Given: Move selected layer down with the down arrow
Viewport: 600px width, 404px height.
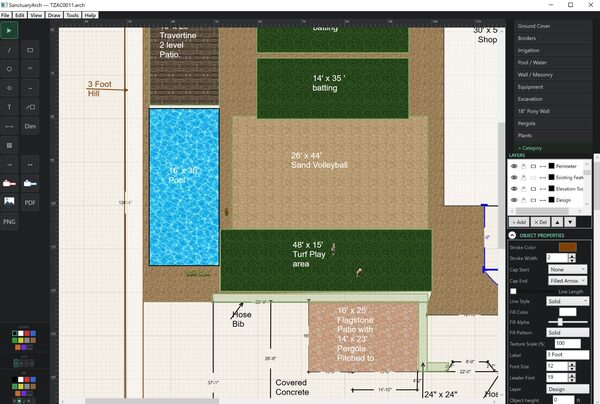Looking at the screenshot, I should pyautogui.click(x=570, y=222).
